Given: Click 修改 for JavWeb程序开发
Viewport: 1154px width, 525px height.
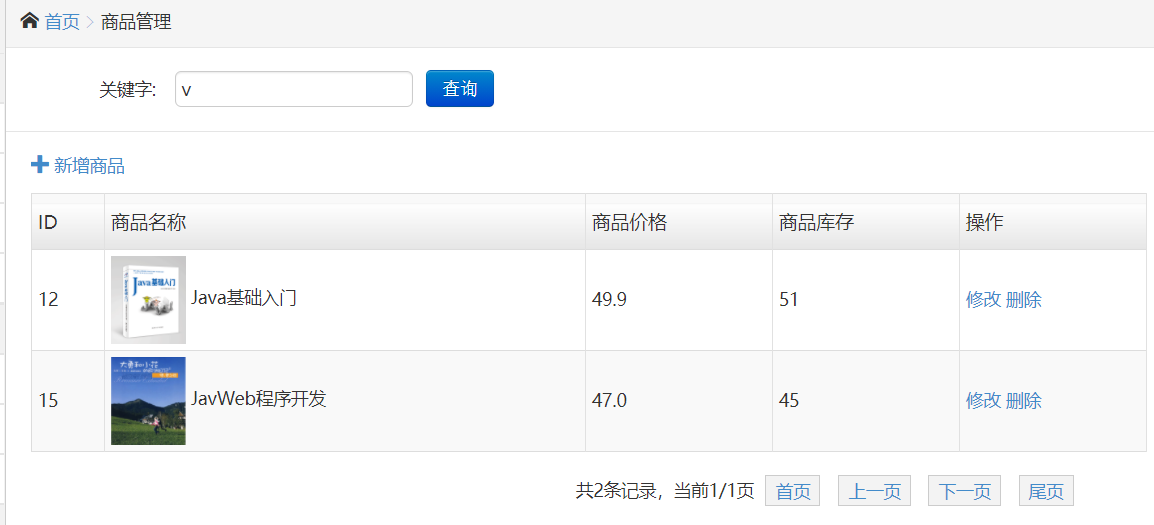Looking at the screenshot, I should click(x=983, y=401).
